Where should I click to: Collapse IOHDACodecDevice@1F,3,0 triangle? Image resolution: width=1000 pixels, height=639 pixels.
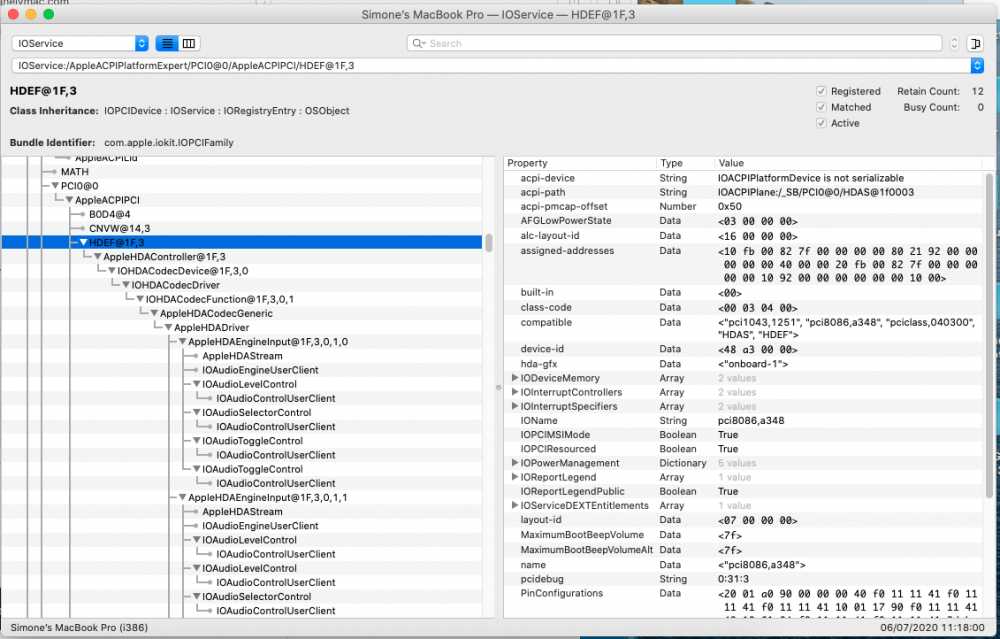click(x=111, y=271)
